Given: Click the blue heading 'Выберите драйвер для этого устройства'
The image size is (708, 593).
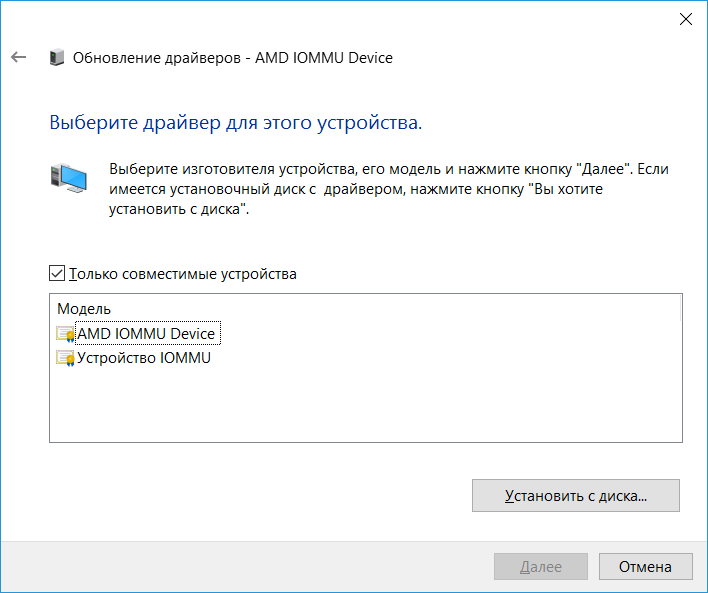Looking at the screenshot, I should coord(235,123).
